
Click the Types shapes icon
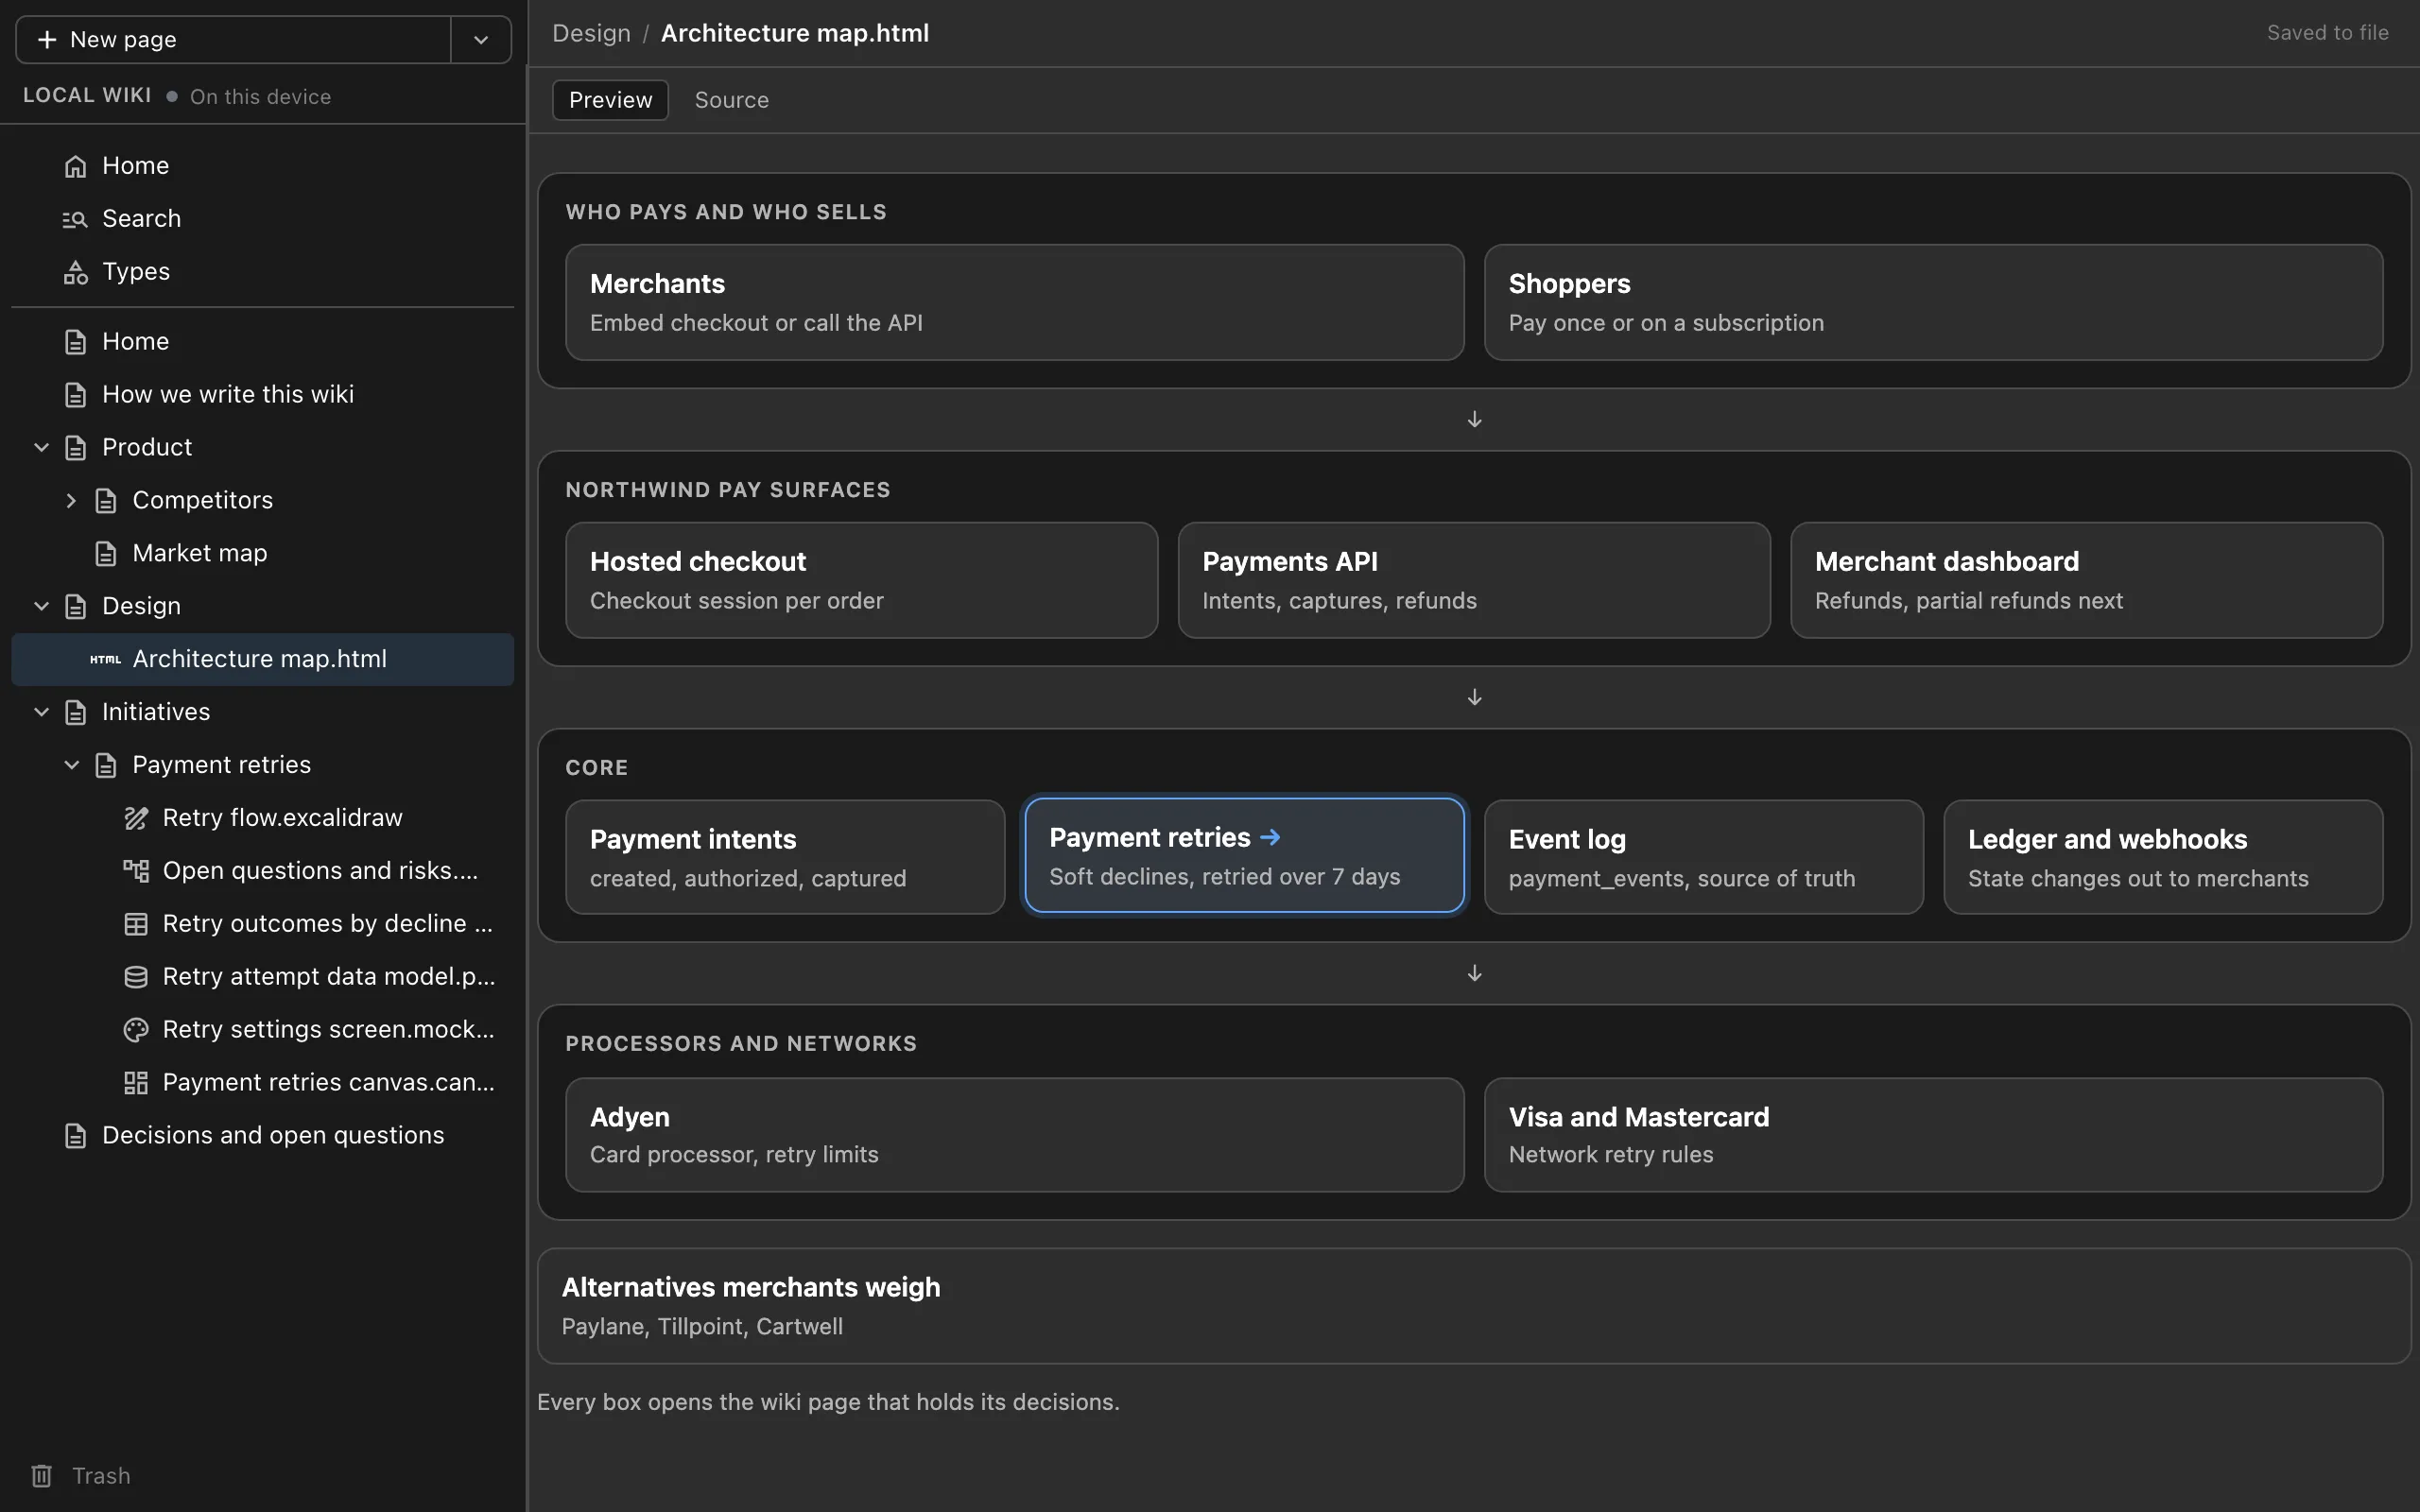click(75, 272)
